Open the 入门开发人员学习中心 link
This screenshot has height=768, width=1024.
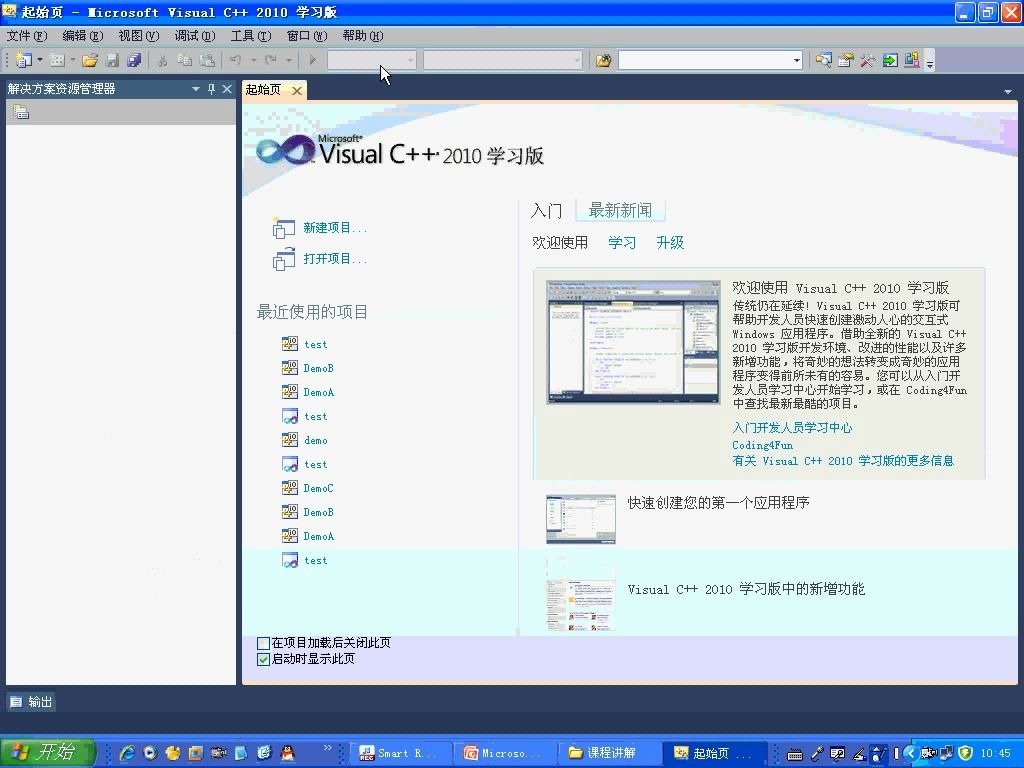[792, 428]
